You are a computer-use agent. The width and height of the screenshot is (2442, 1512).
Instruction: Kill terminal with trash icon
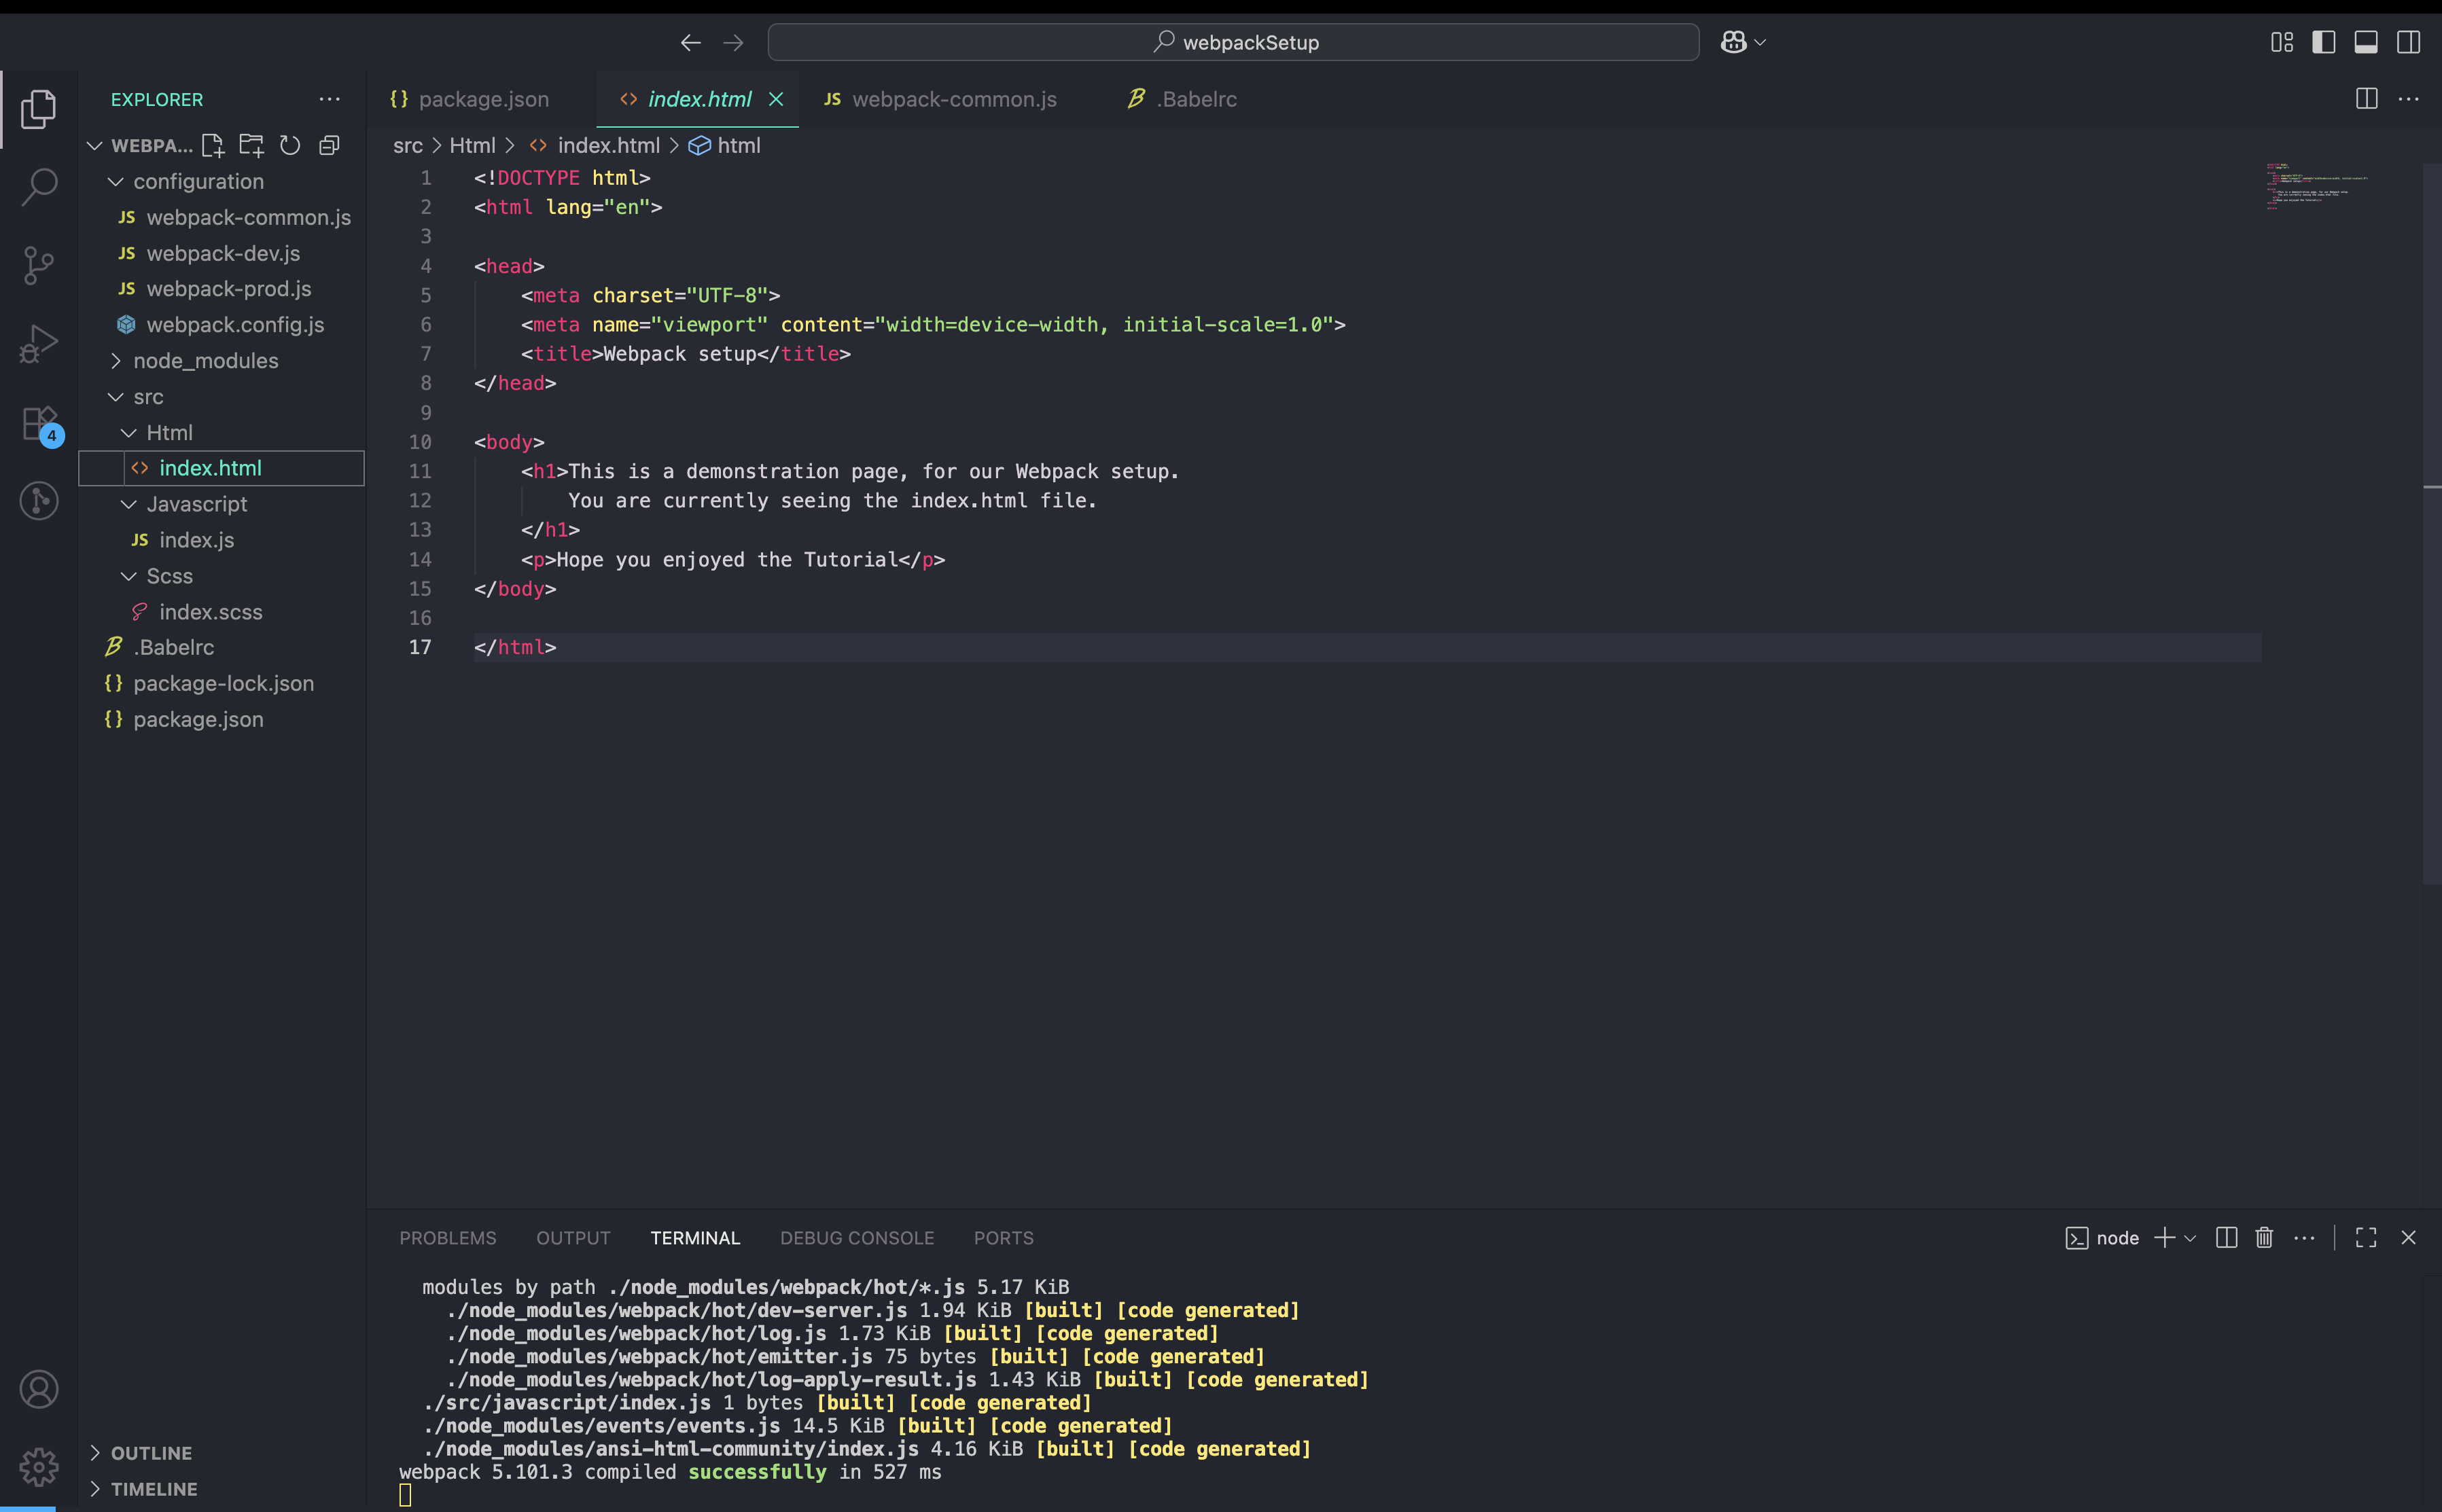tap(2265, 1238)
